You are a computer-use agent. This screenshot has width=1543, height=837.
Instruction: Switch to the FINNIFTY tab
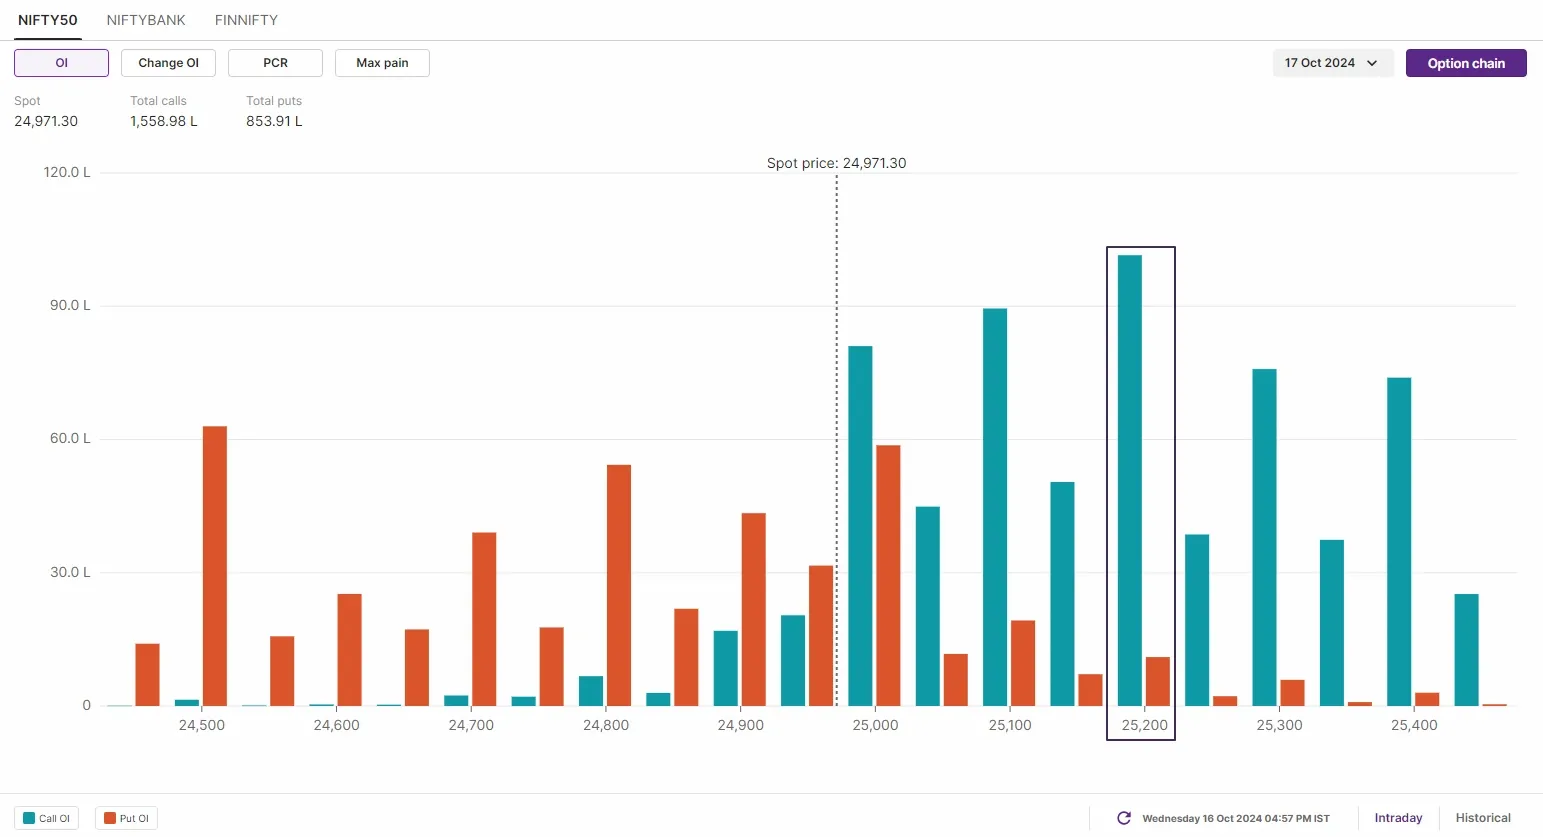[246, 20]
